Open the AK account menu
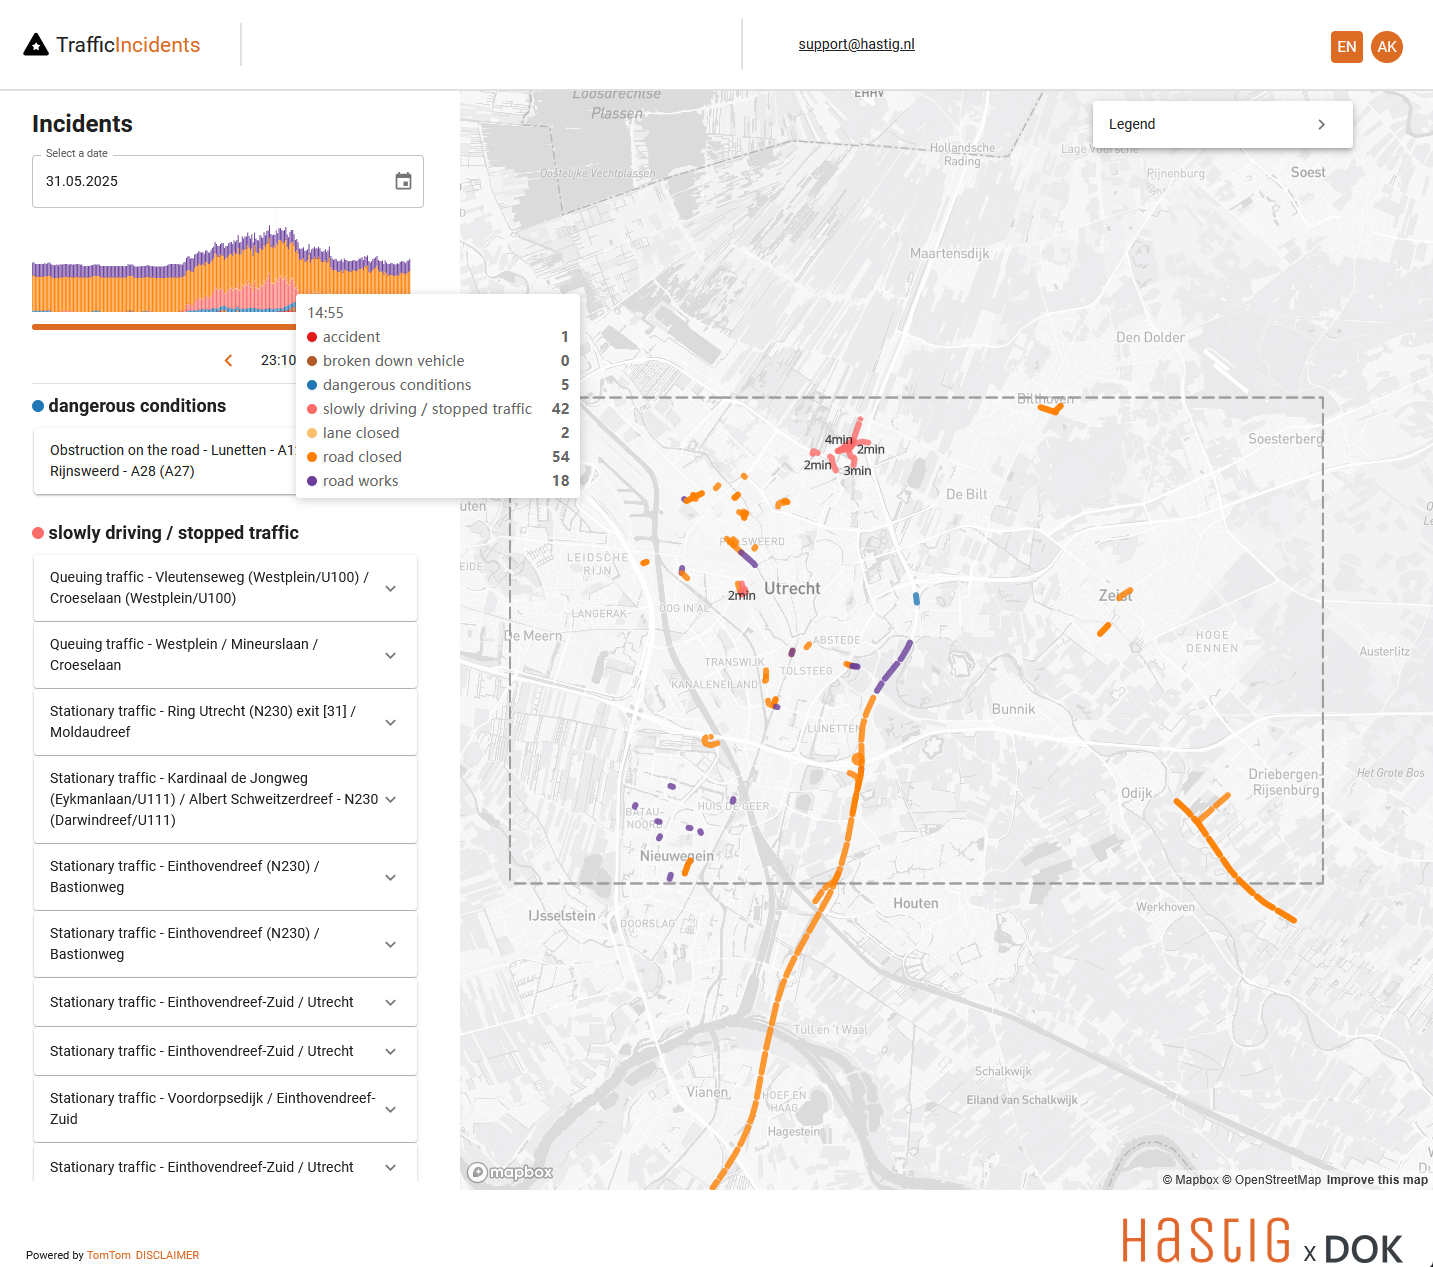1433x1267 pixels. 1387,46
